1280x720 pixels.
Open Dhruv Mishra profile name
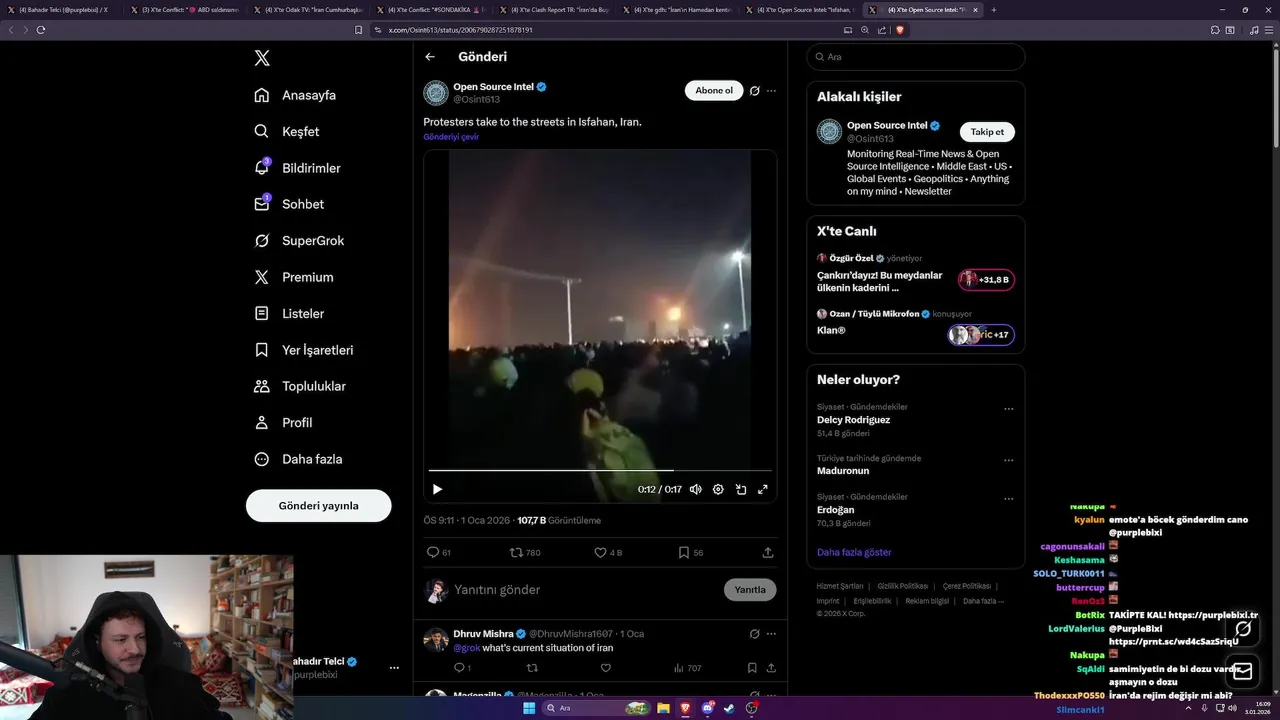[x=483, y=634]
